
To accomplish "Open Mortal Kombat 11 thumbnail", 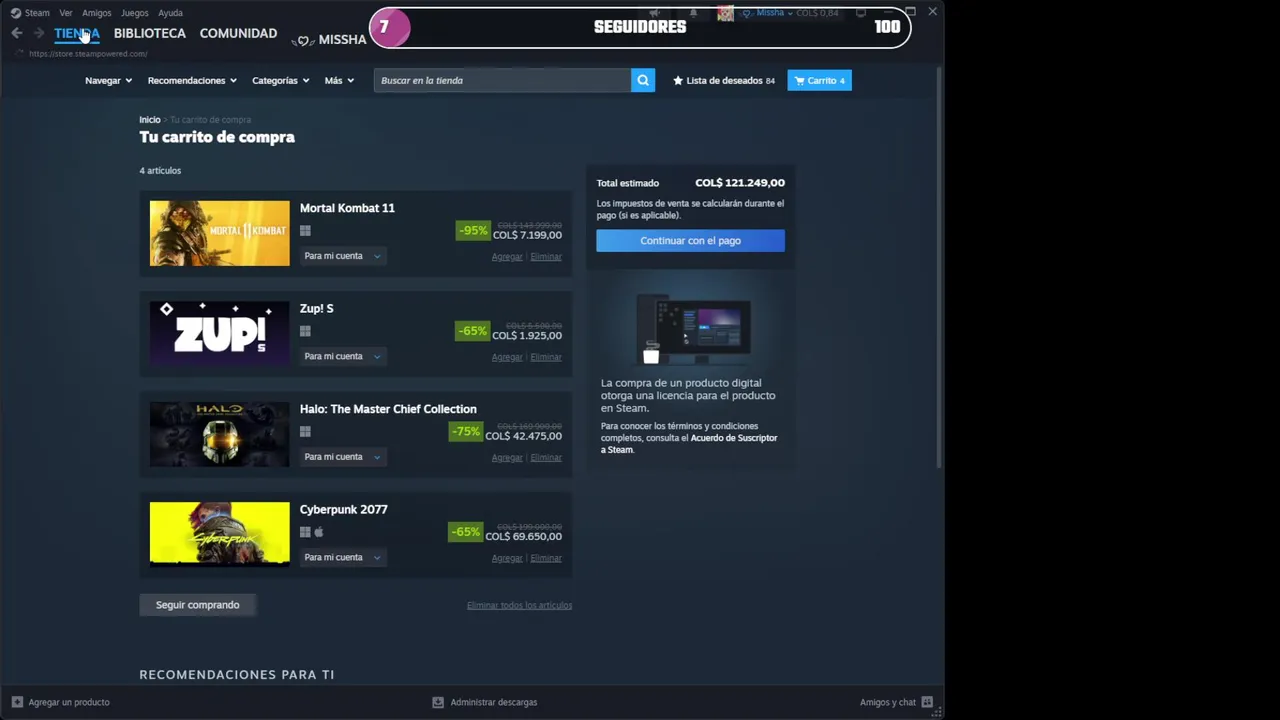I will (x=220, y=233).
